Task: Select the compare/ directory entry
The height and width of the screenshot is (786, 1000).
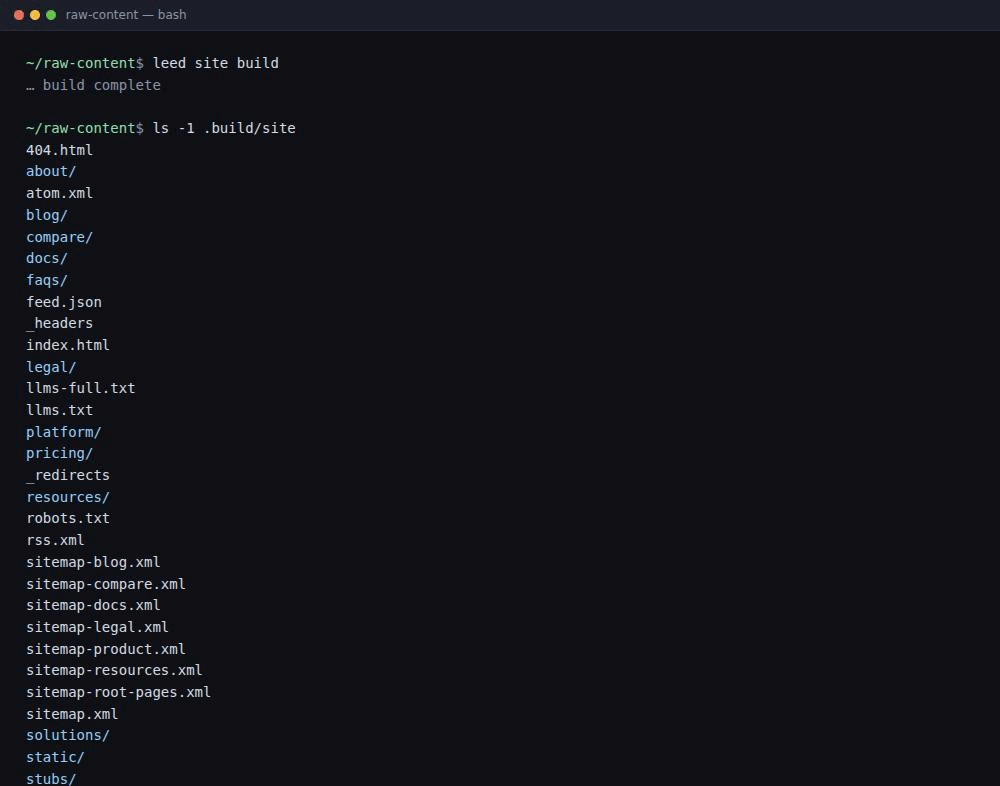Action: pyautogui.click(x=59, y=237)
